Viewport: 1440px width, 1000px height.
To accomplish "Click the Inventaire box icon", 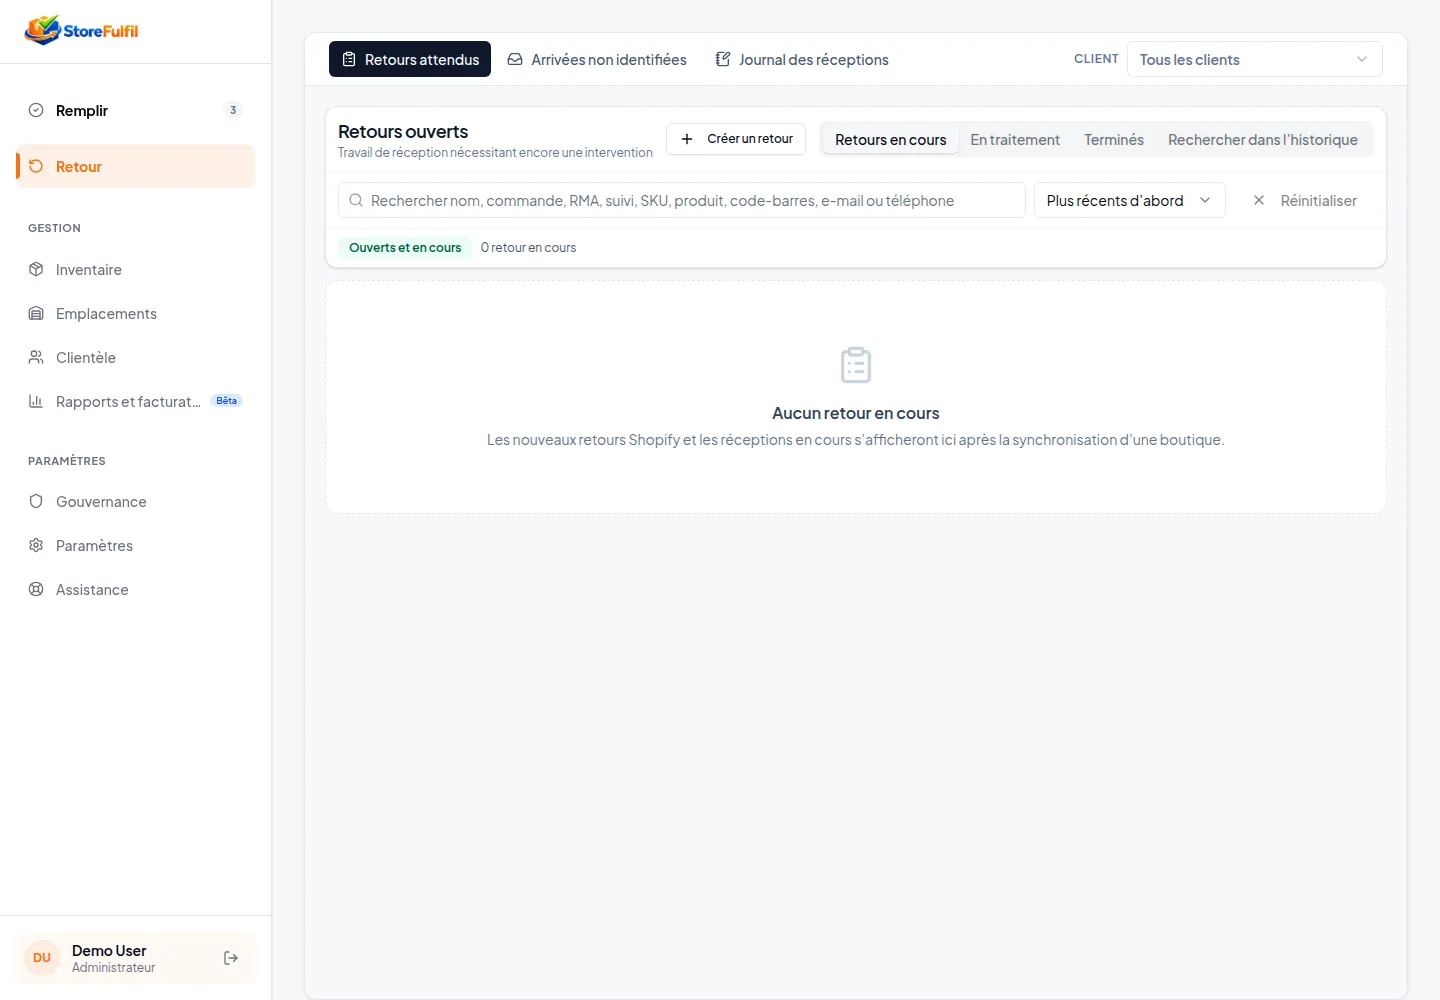I will tap(36, 269).
